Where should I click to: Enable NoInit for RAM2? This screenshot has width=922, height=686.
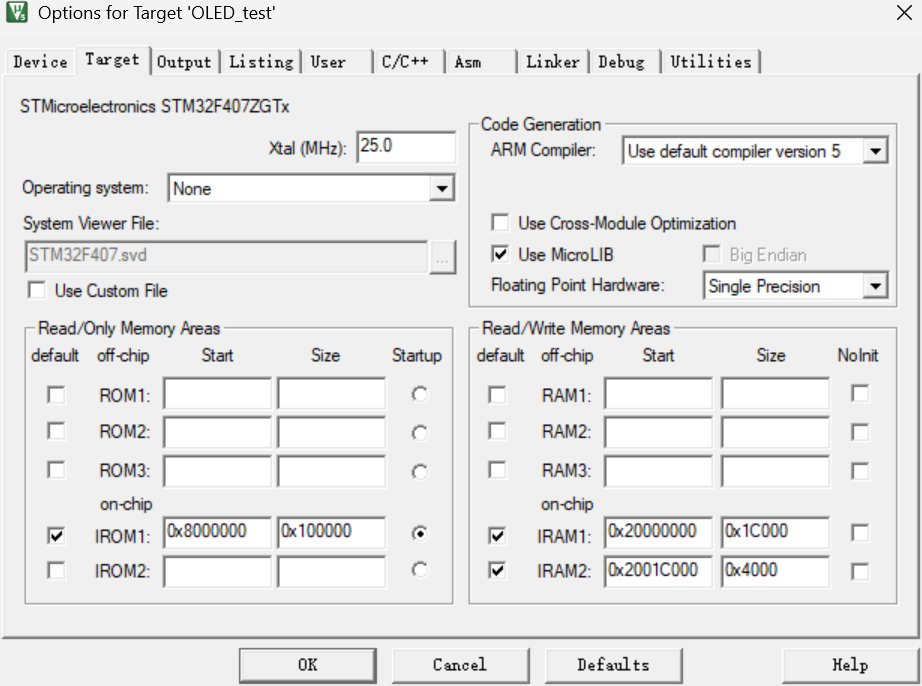point(860,432)
